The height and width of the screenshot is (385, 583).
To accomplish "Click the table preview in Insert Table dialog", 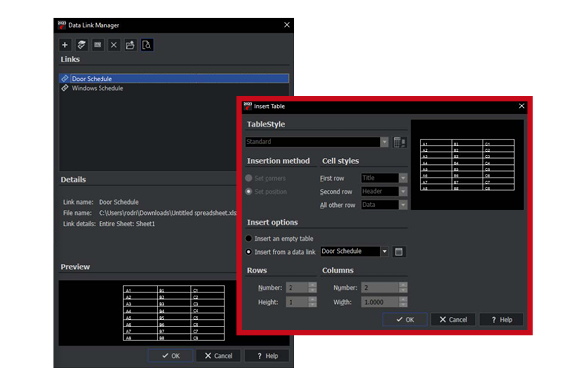I will pos(467,165).
